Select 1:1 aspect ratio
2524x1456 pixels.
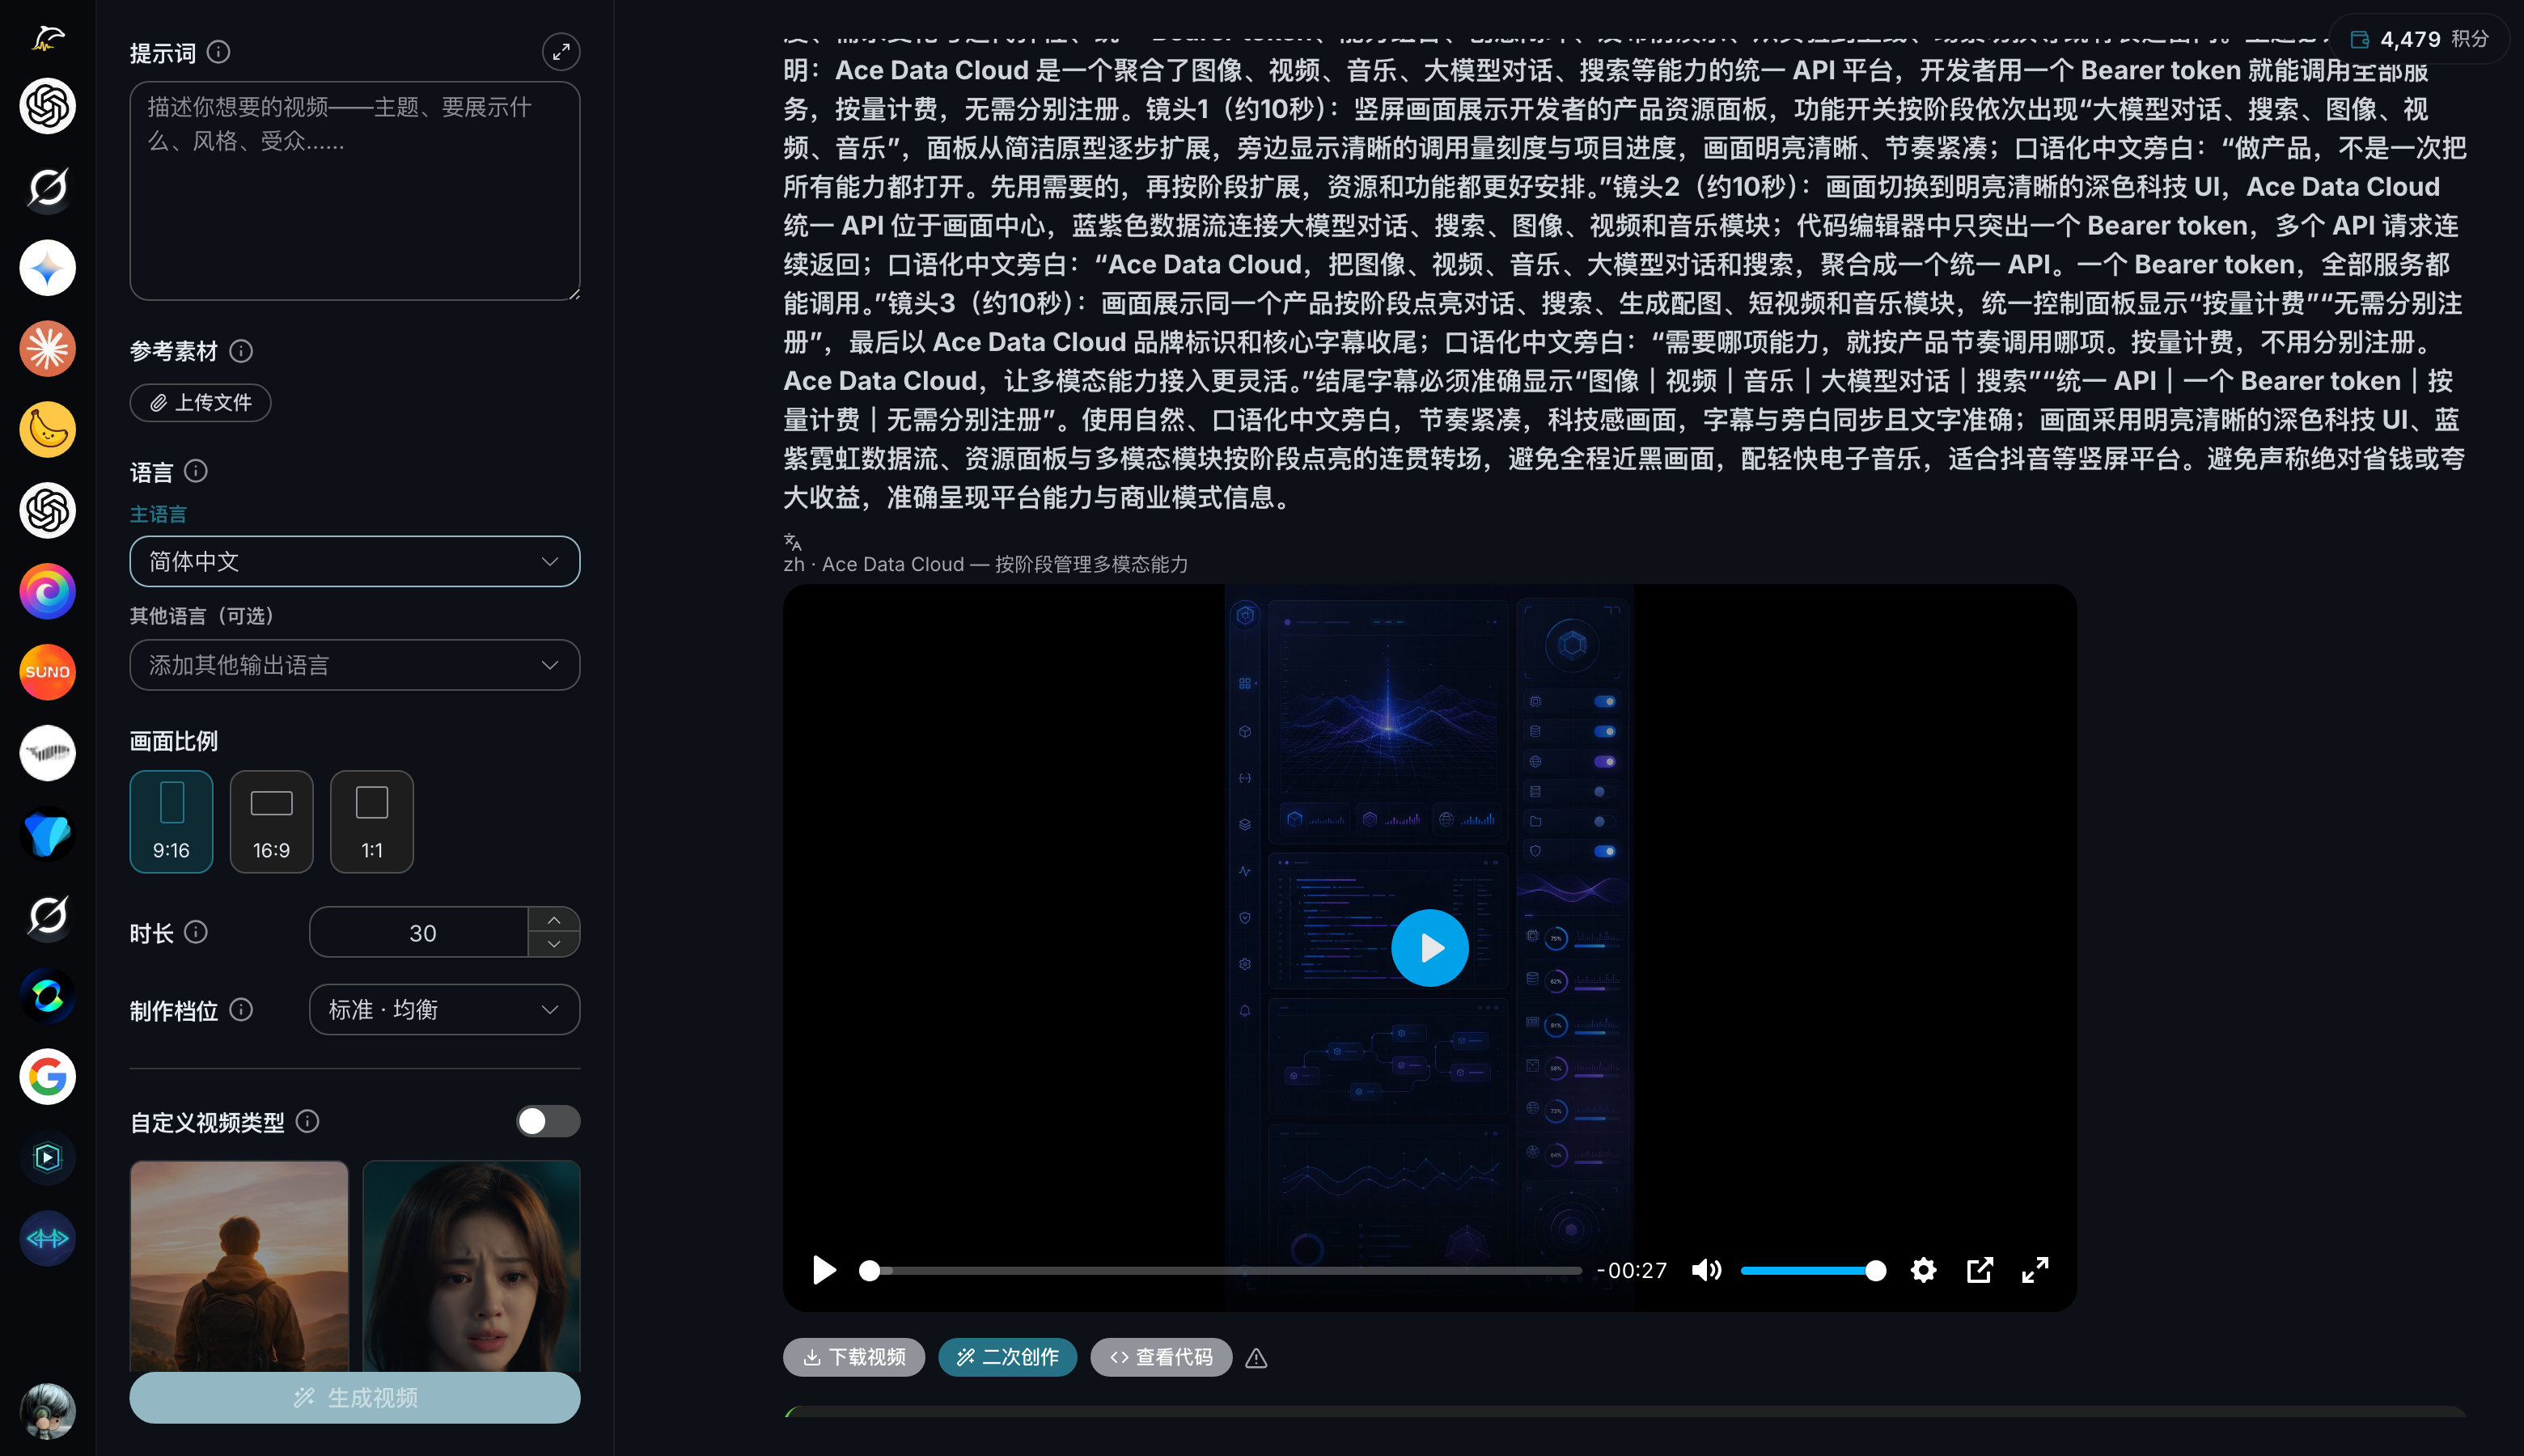[x=372, y=821]
